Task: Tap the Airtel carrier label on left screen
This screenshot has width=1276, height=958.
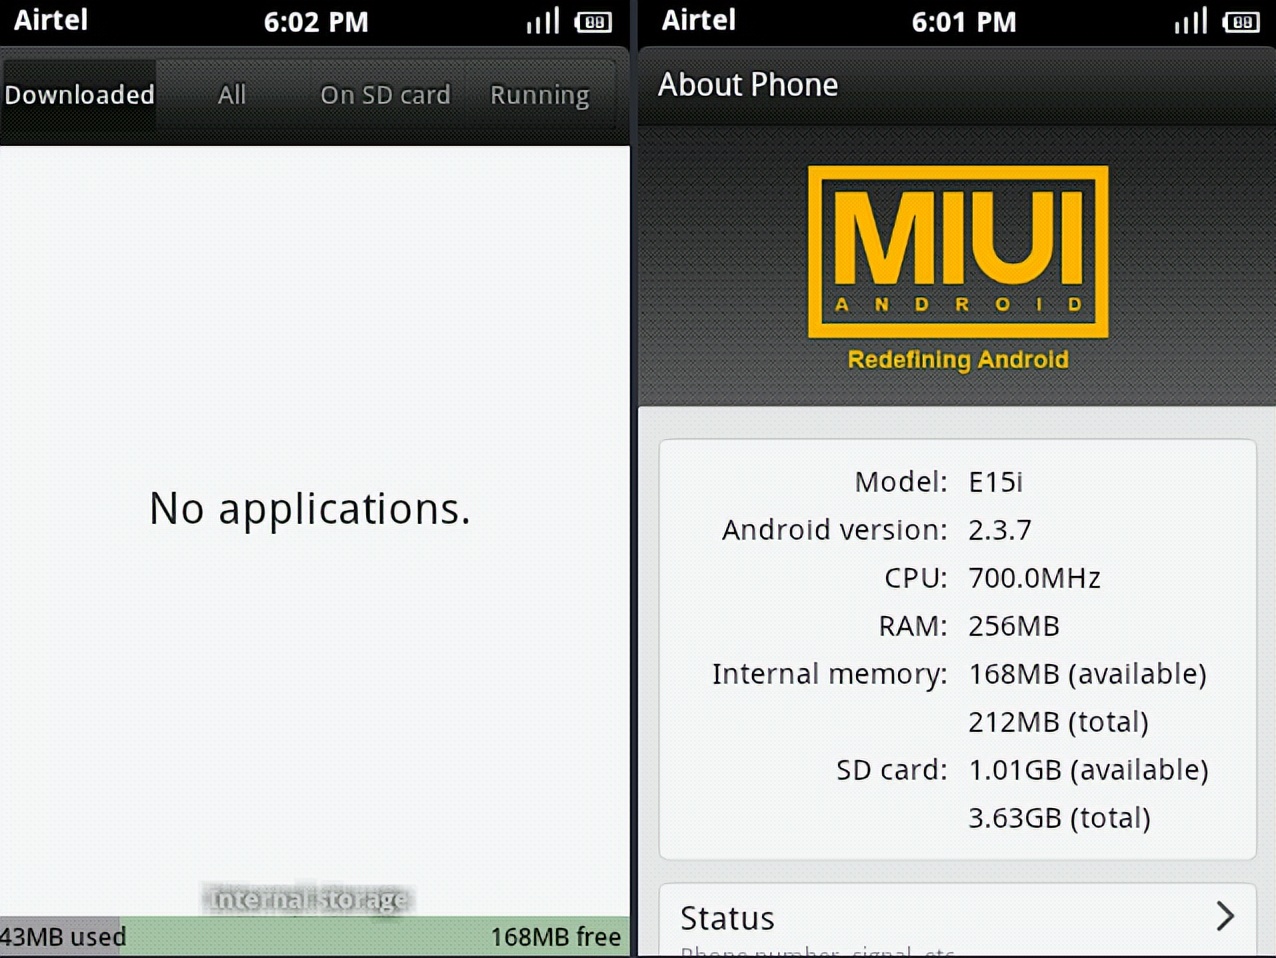Action: tap(51, 20)
